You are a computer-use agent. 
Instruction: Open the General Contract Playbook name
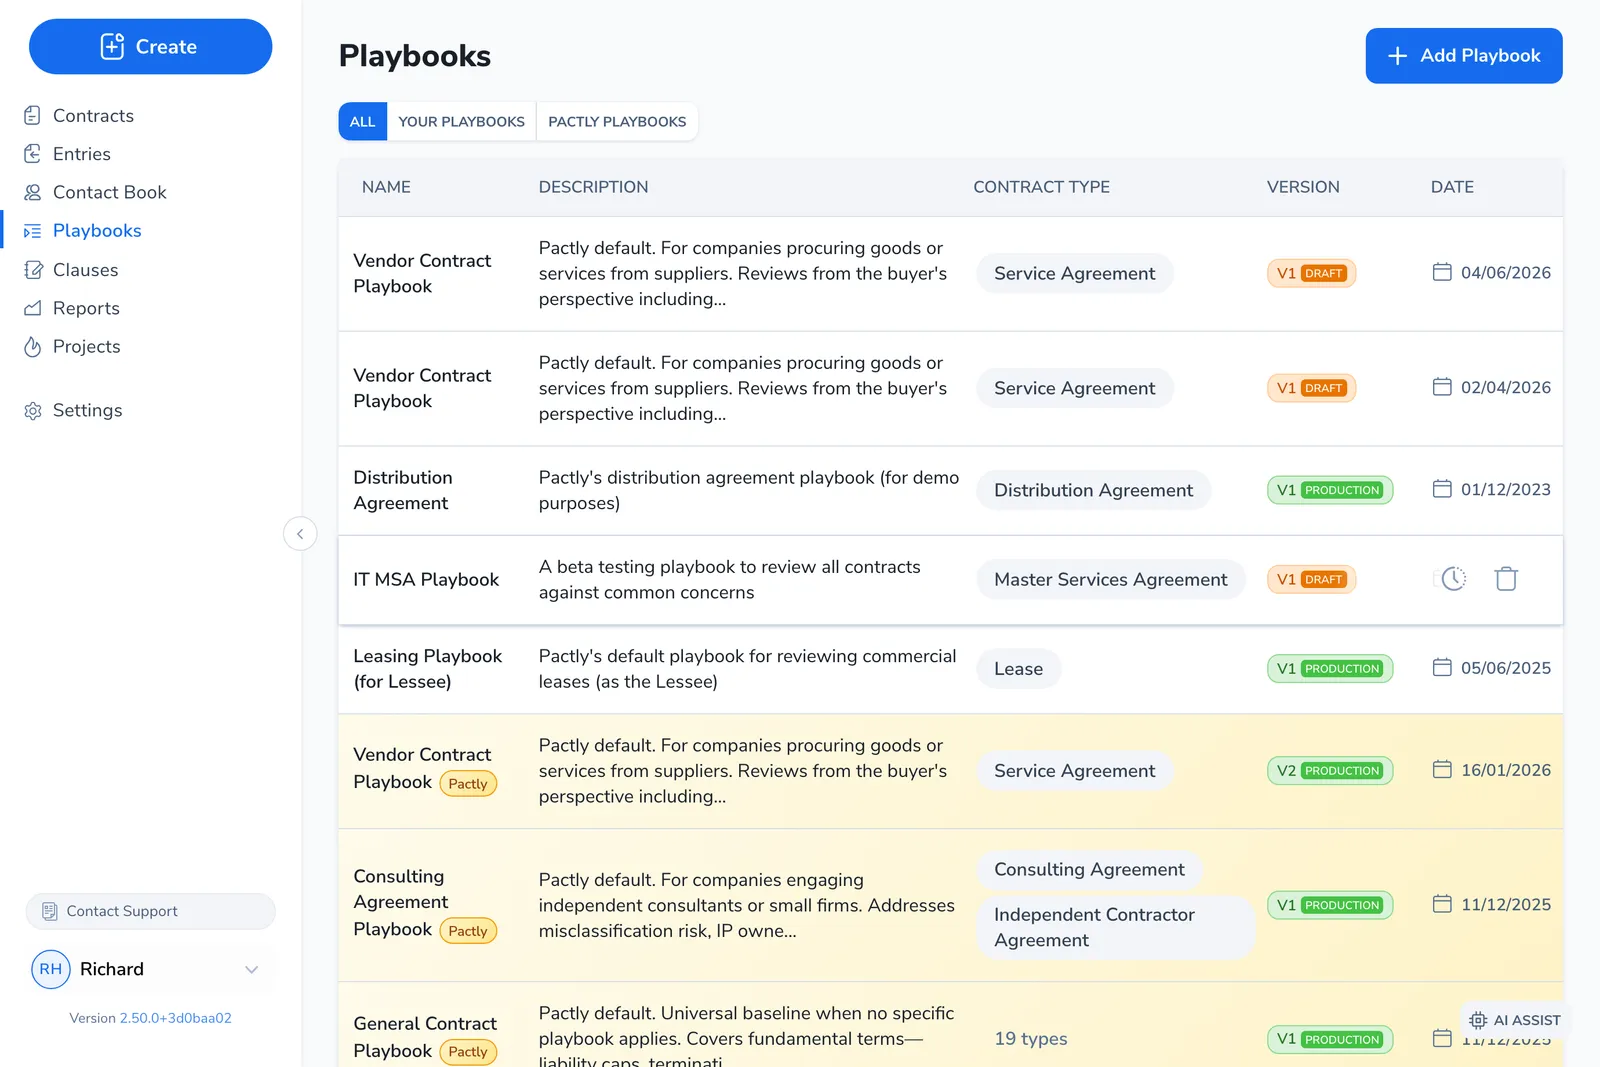424,1037
